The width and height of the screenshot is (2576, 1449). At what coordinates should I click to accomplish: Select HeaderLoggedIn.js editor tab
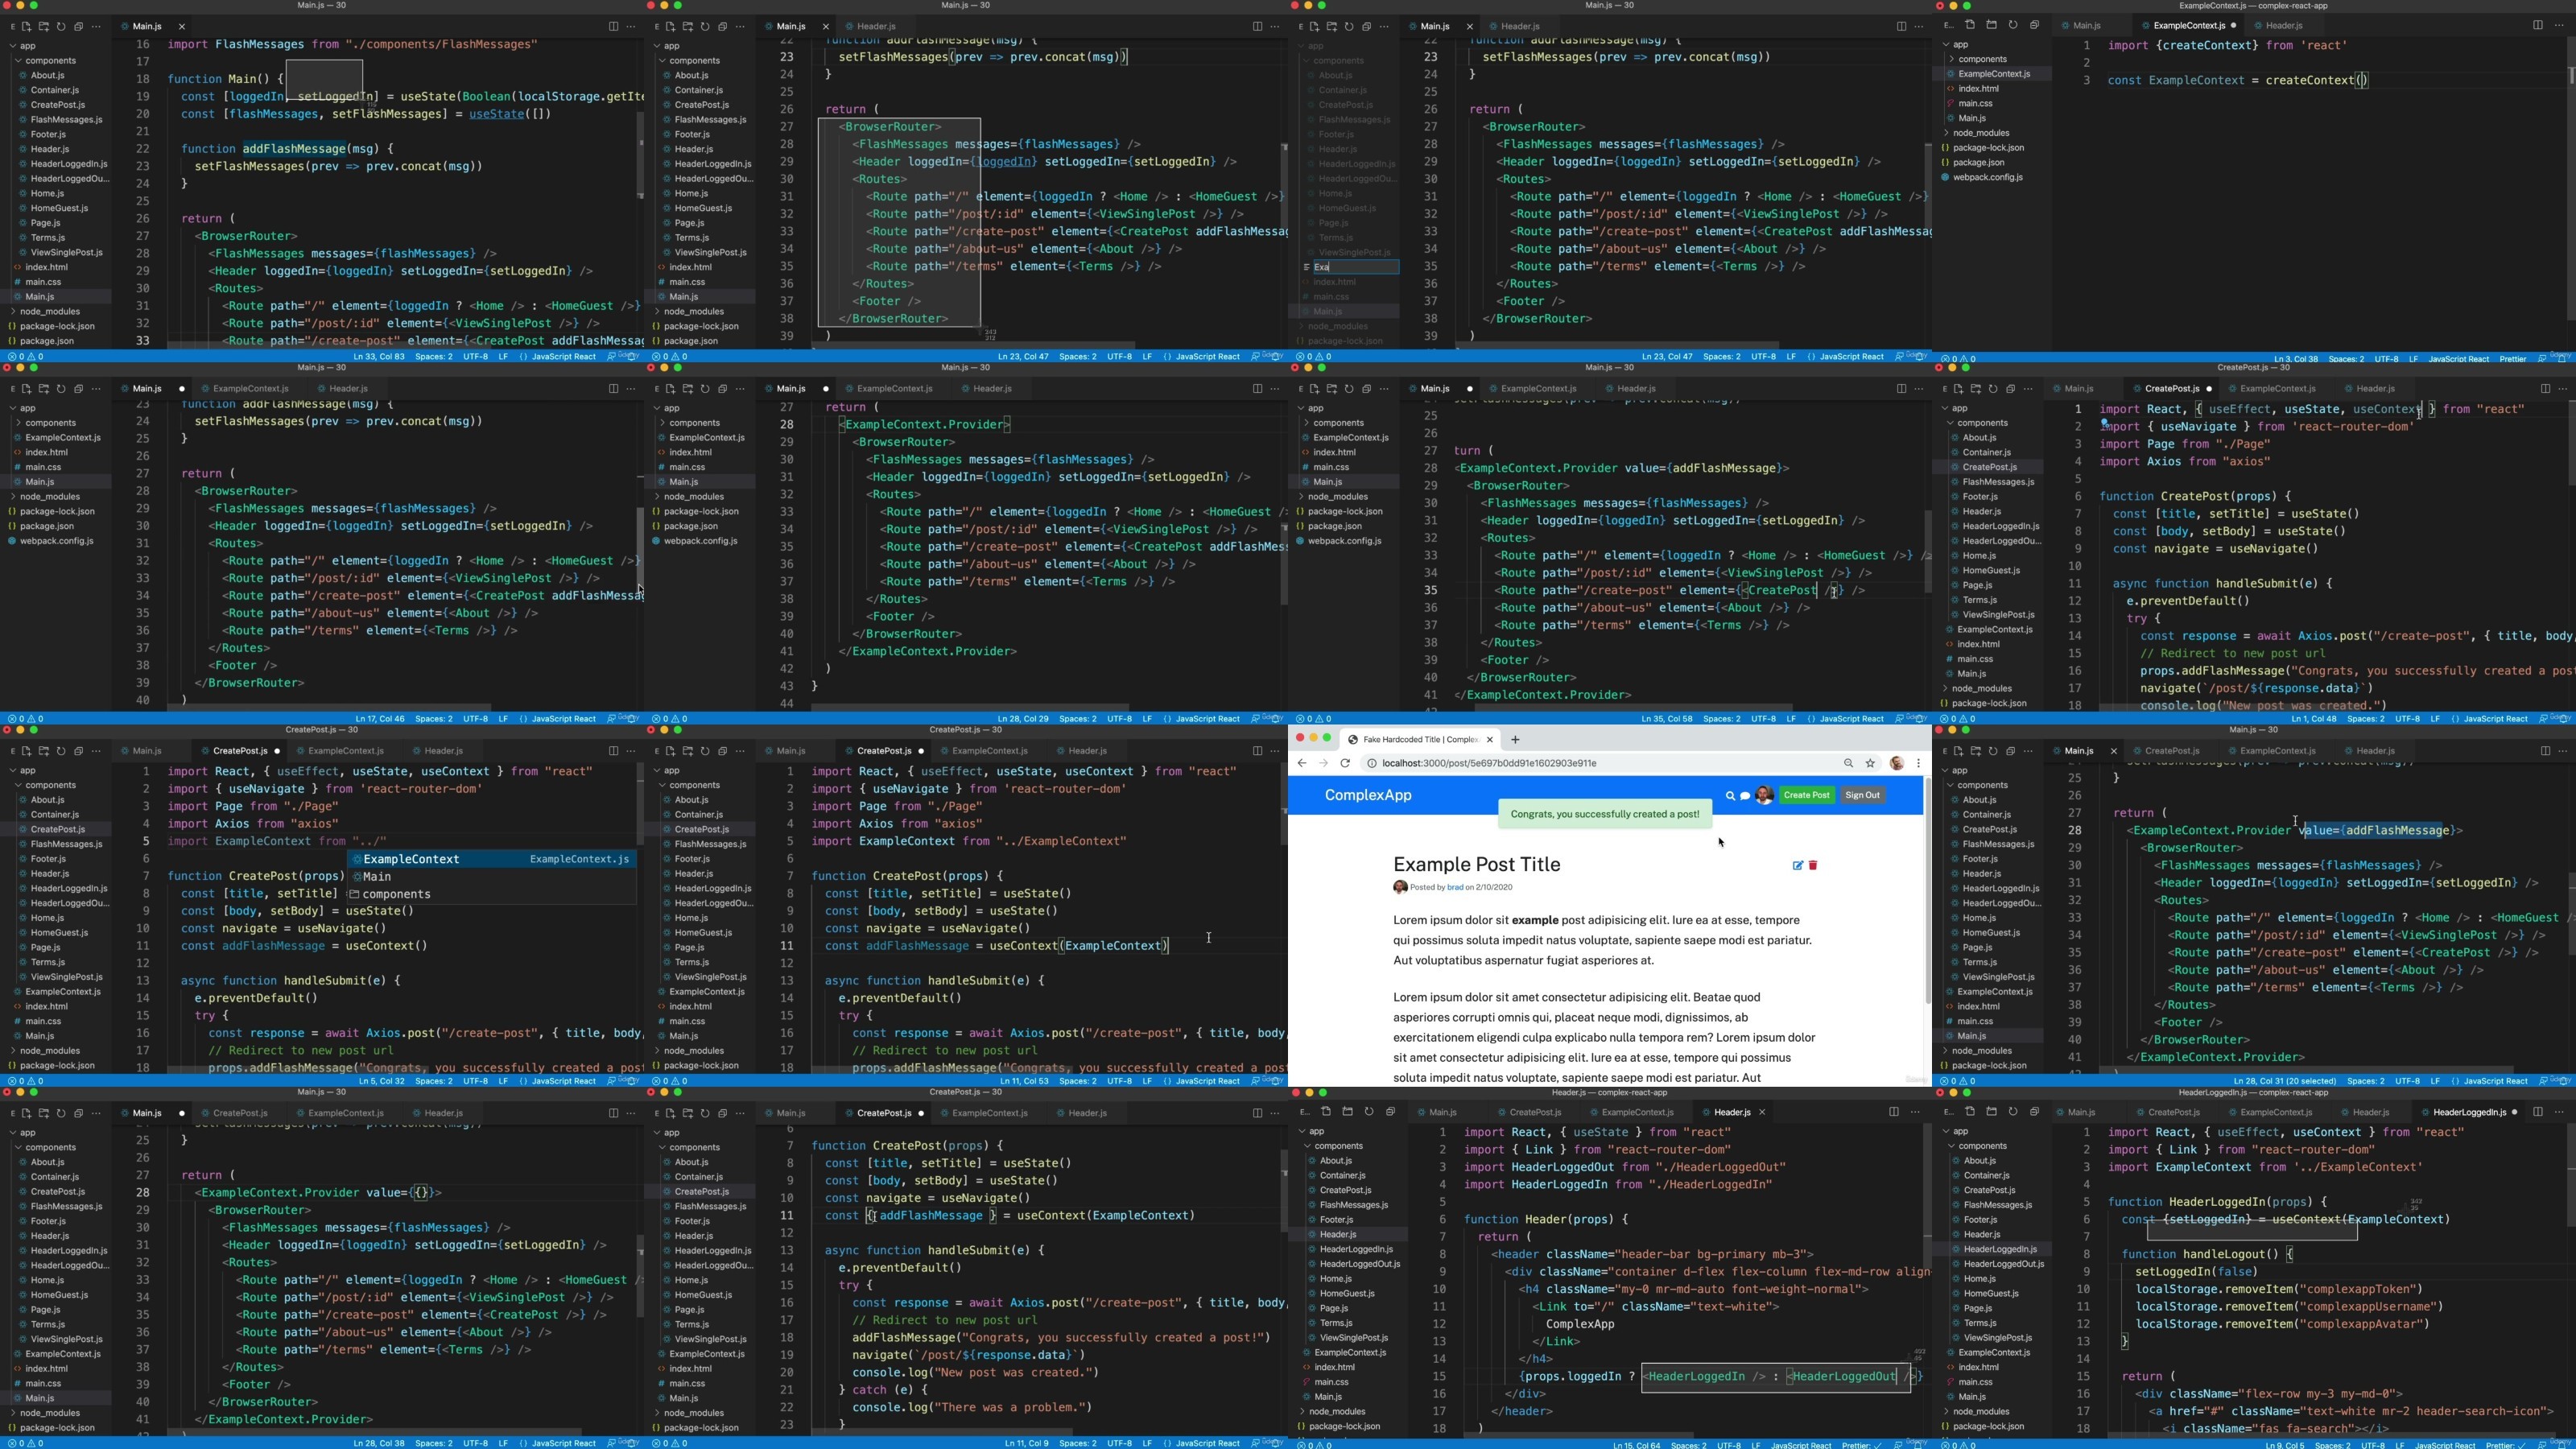click(2468, 1112)
